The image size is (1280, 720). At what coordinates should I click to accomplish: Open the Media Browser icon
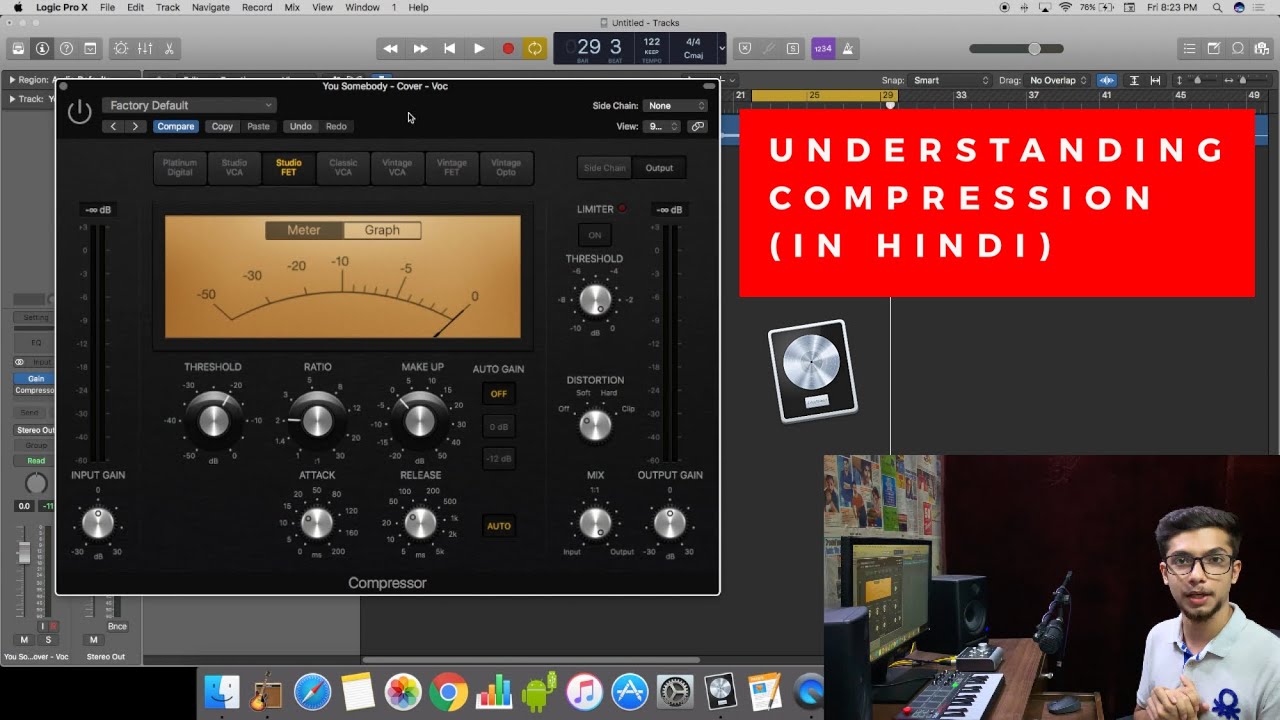(x=1261, y=48)
